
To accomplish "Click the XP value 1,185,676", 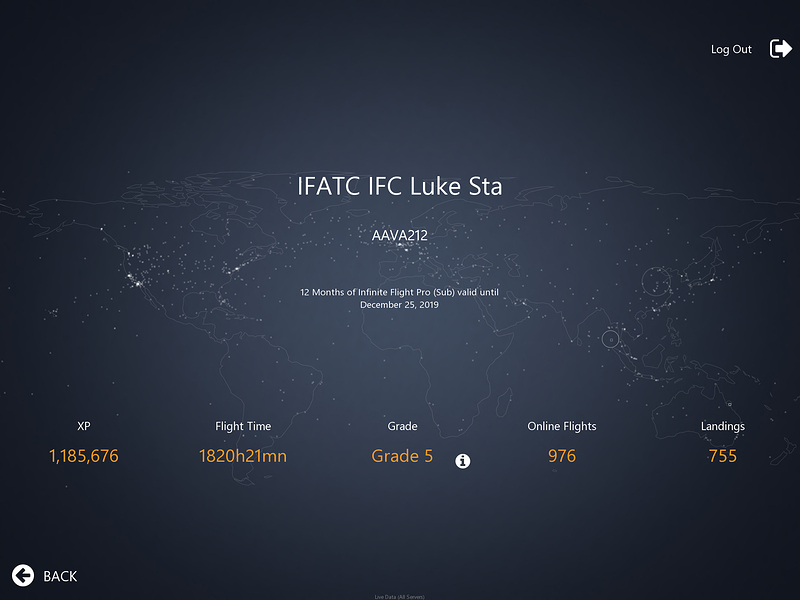I will pos(84,456).
